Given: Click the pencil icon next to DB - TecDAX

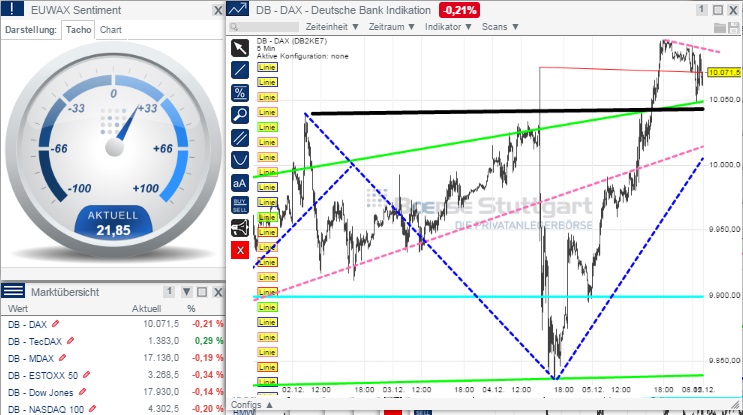Looking at the screenshot, I should point(71,340).
